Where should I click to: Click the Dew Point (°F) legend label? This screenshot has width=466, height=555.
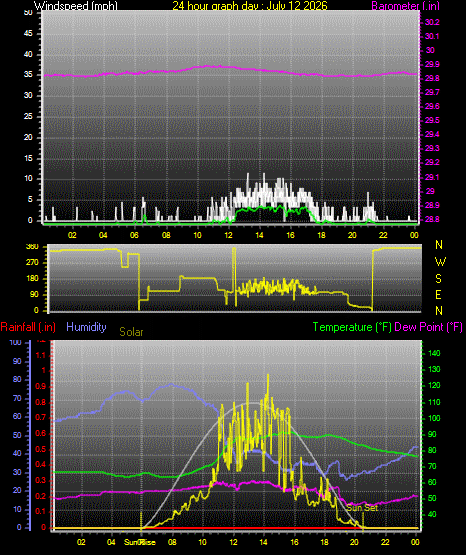(428, 327)
